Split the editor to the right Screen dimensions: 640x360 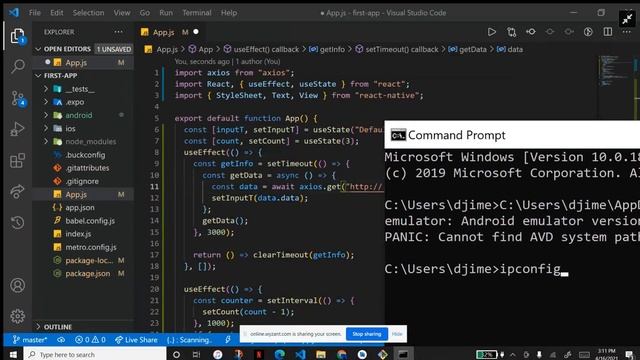[x=608, y=32]
